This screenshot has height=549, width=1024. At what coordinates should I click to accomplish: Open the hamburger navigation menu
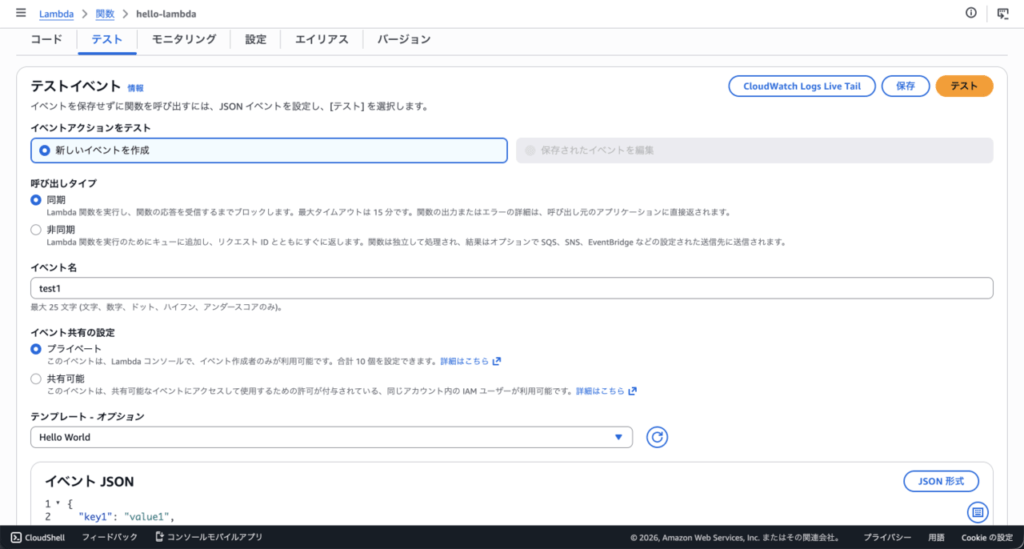coord(21,13)
